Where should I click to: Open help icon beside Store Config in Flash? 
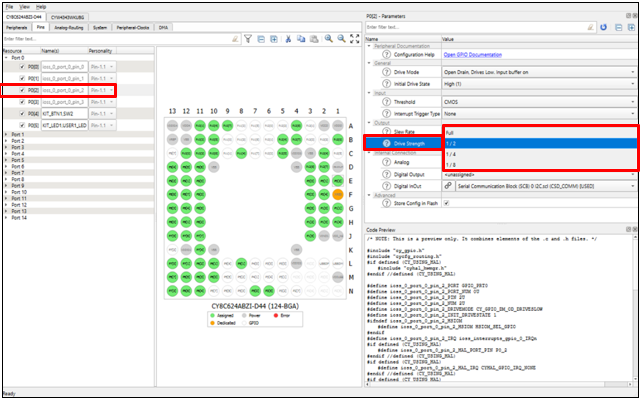click(386, 203)
